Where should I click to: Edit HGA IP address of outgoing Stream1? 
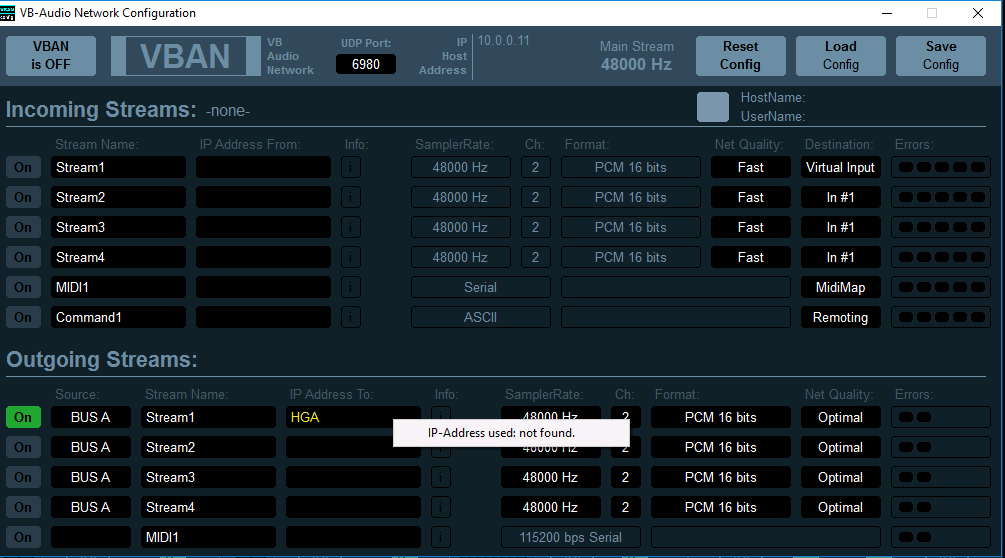pos(353,417)
